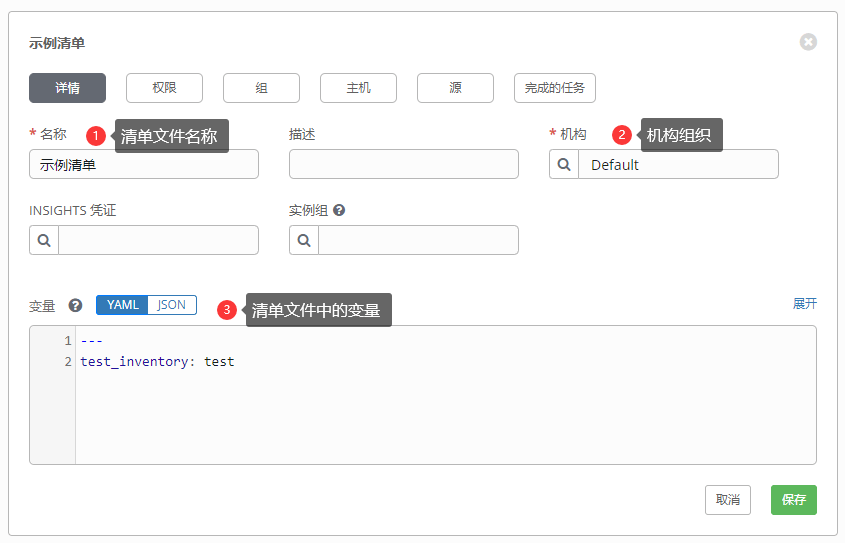The width and height of the screenshot is (845, 543).
Task: Click the green 保存 button
Action: click(793, 500)
